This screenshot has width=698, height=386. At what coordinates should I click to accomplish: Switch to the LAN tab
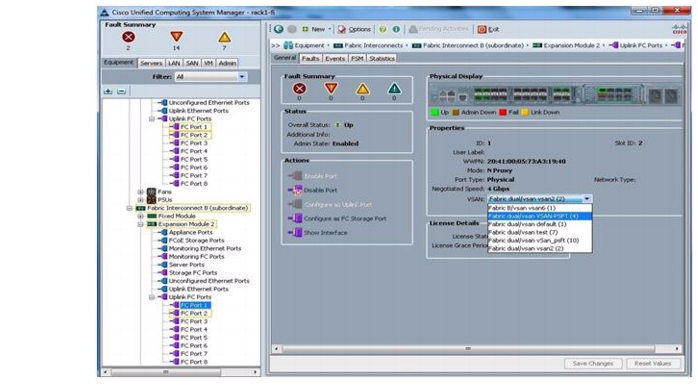(174, 63)
